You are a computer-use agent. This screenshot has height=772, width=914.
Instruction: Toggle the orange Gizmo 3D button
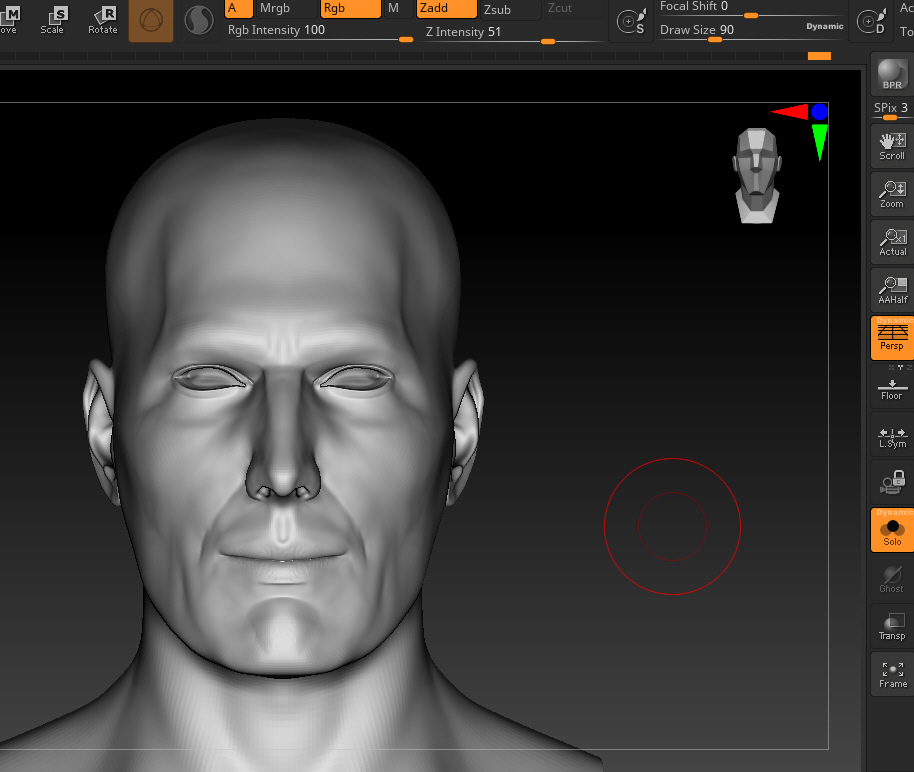(x=151, y=20)
